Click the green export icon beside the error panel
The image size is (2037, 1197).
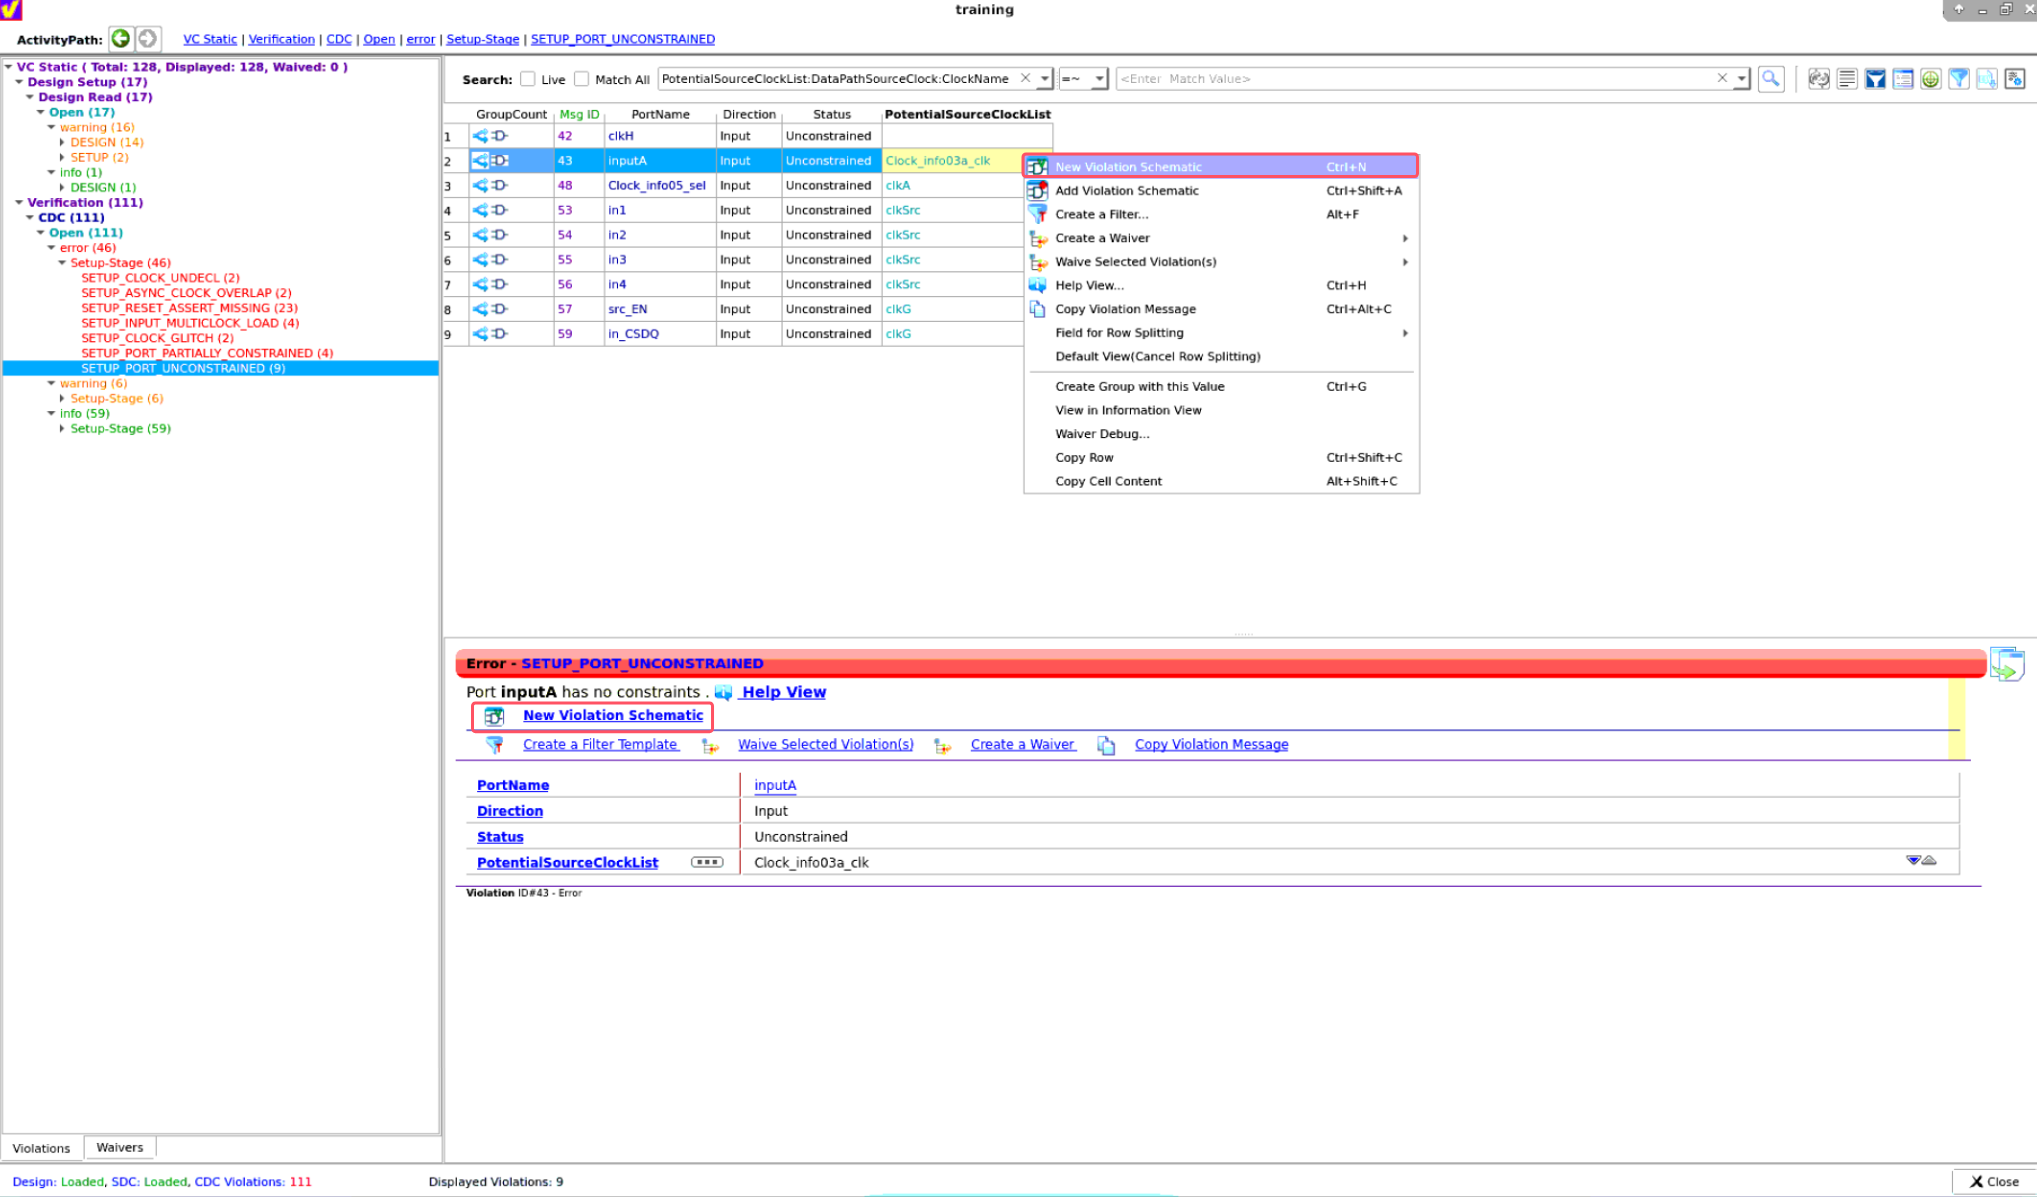pyautogui.click(x=2006, y=663)
